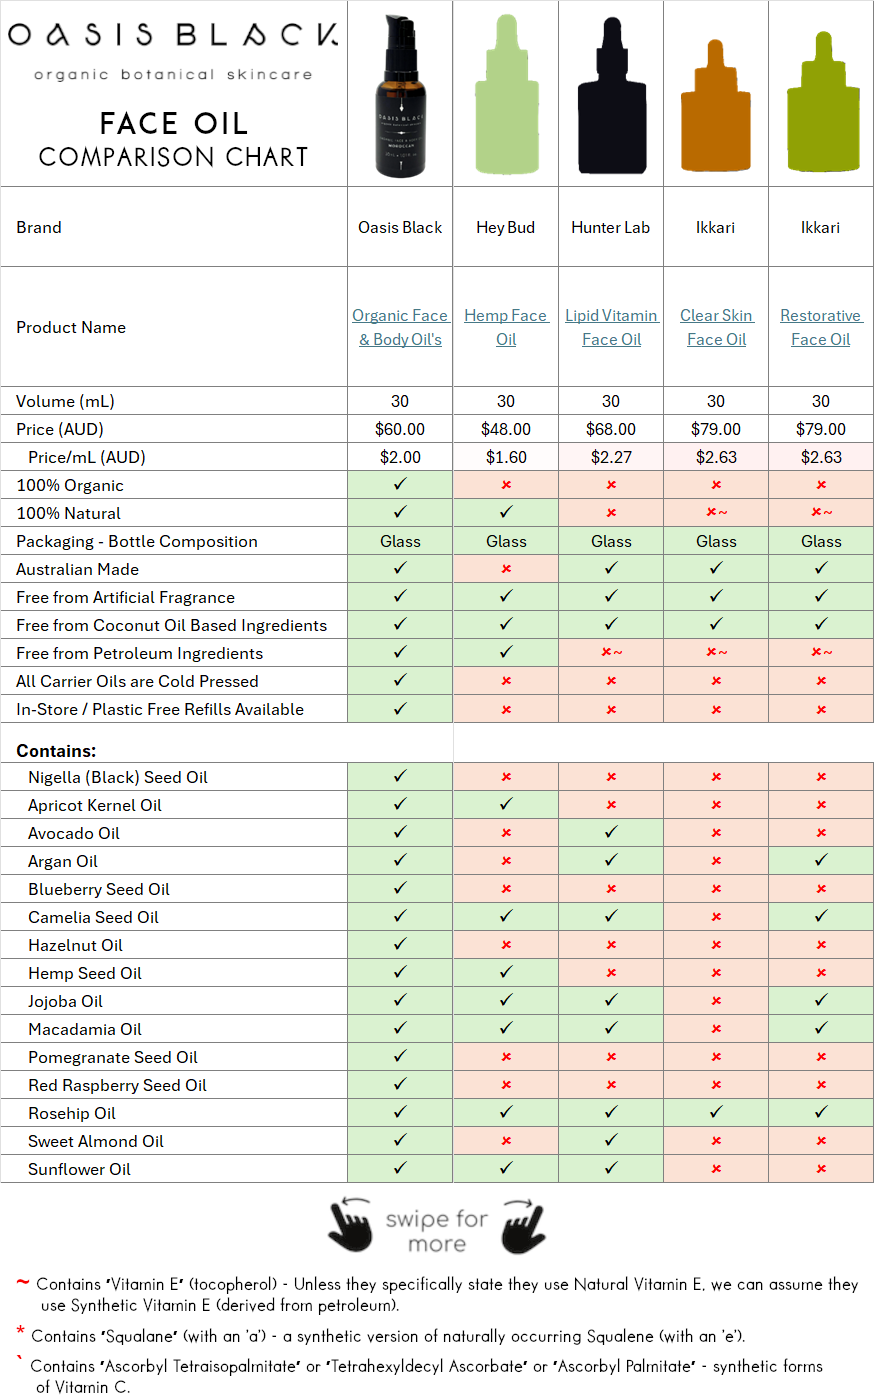Click the Camelia Seed Oil row label
The height and width of the screenshot is (1400, 874).
[93, 917]
